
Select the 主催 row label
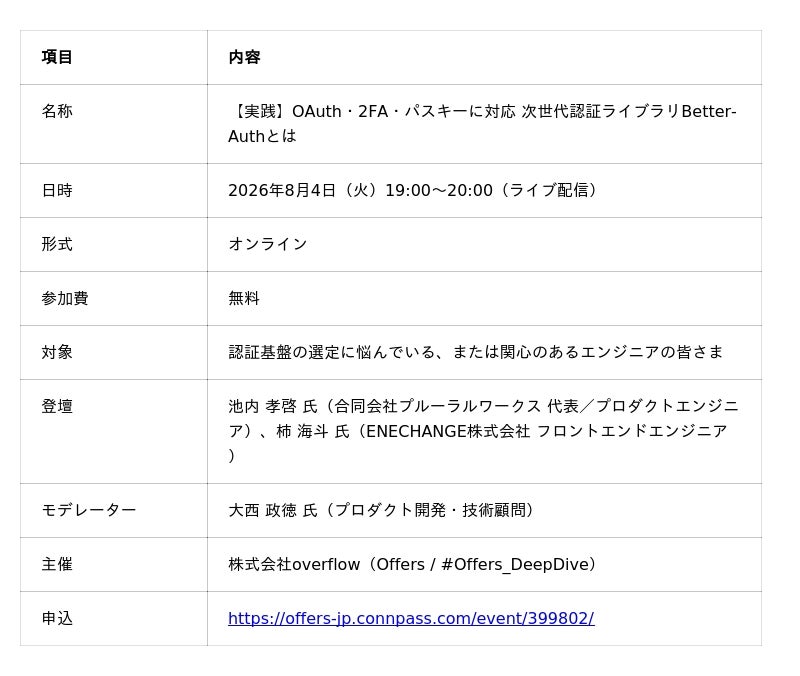point(57,564)
